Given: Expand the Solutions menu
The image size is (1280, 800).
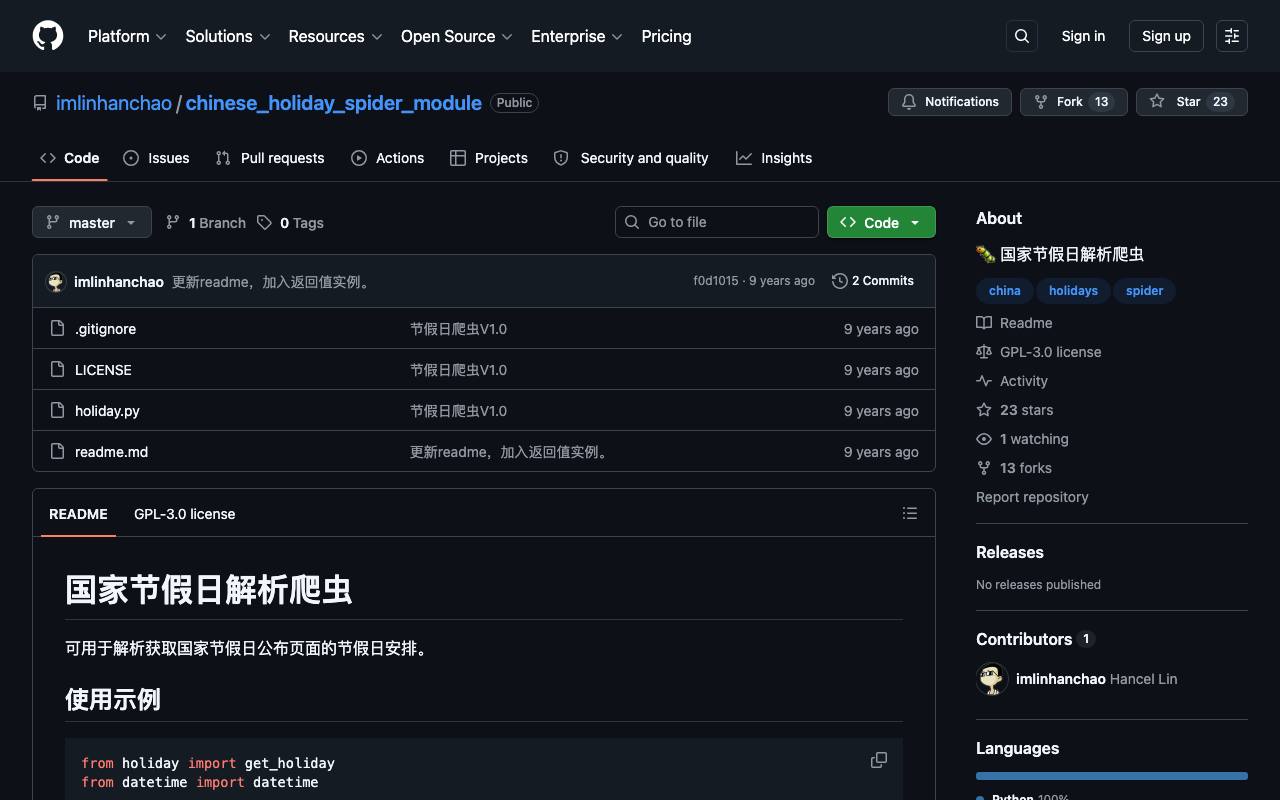Looking at the screenshot, I should 228,36.
